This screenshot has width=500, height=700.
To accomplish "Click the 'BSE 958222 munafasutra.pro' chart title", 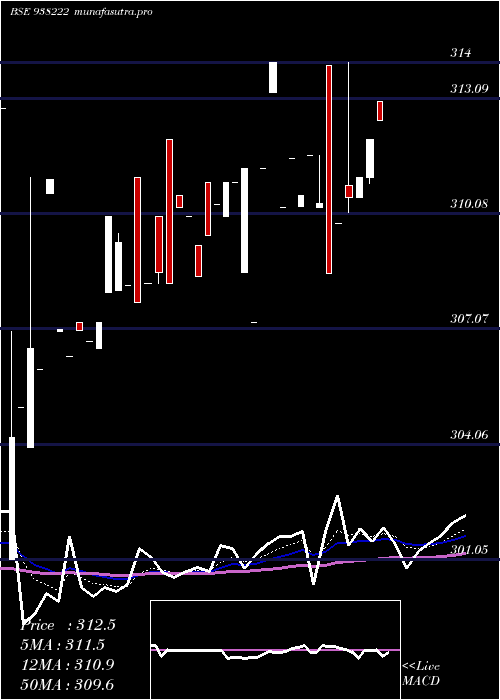I will click(81, 12).
